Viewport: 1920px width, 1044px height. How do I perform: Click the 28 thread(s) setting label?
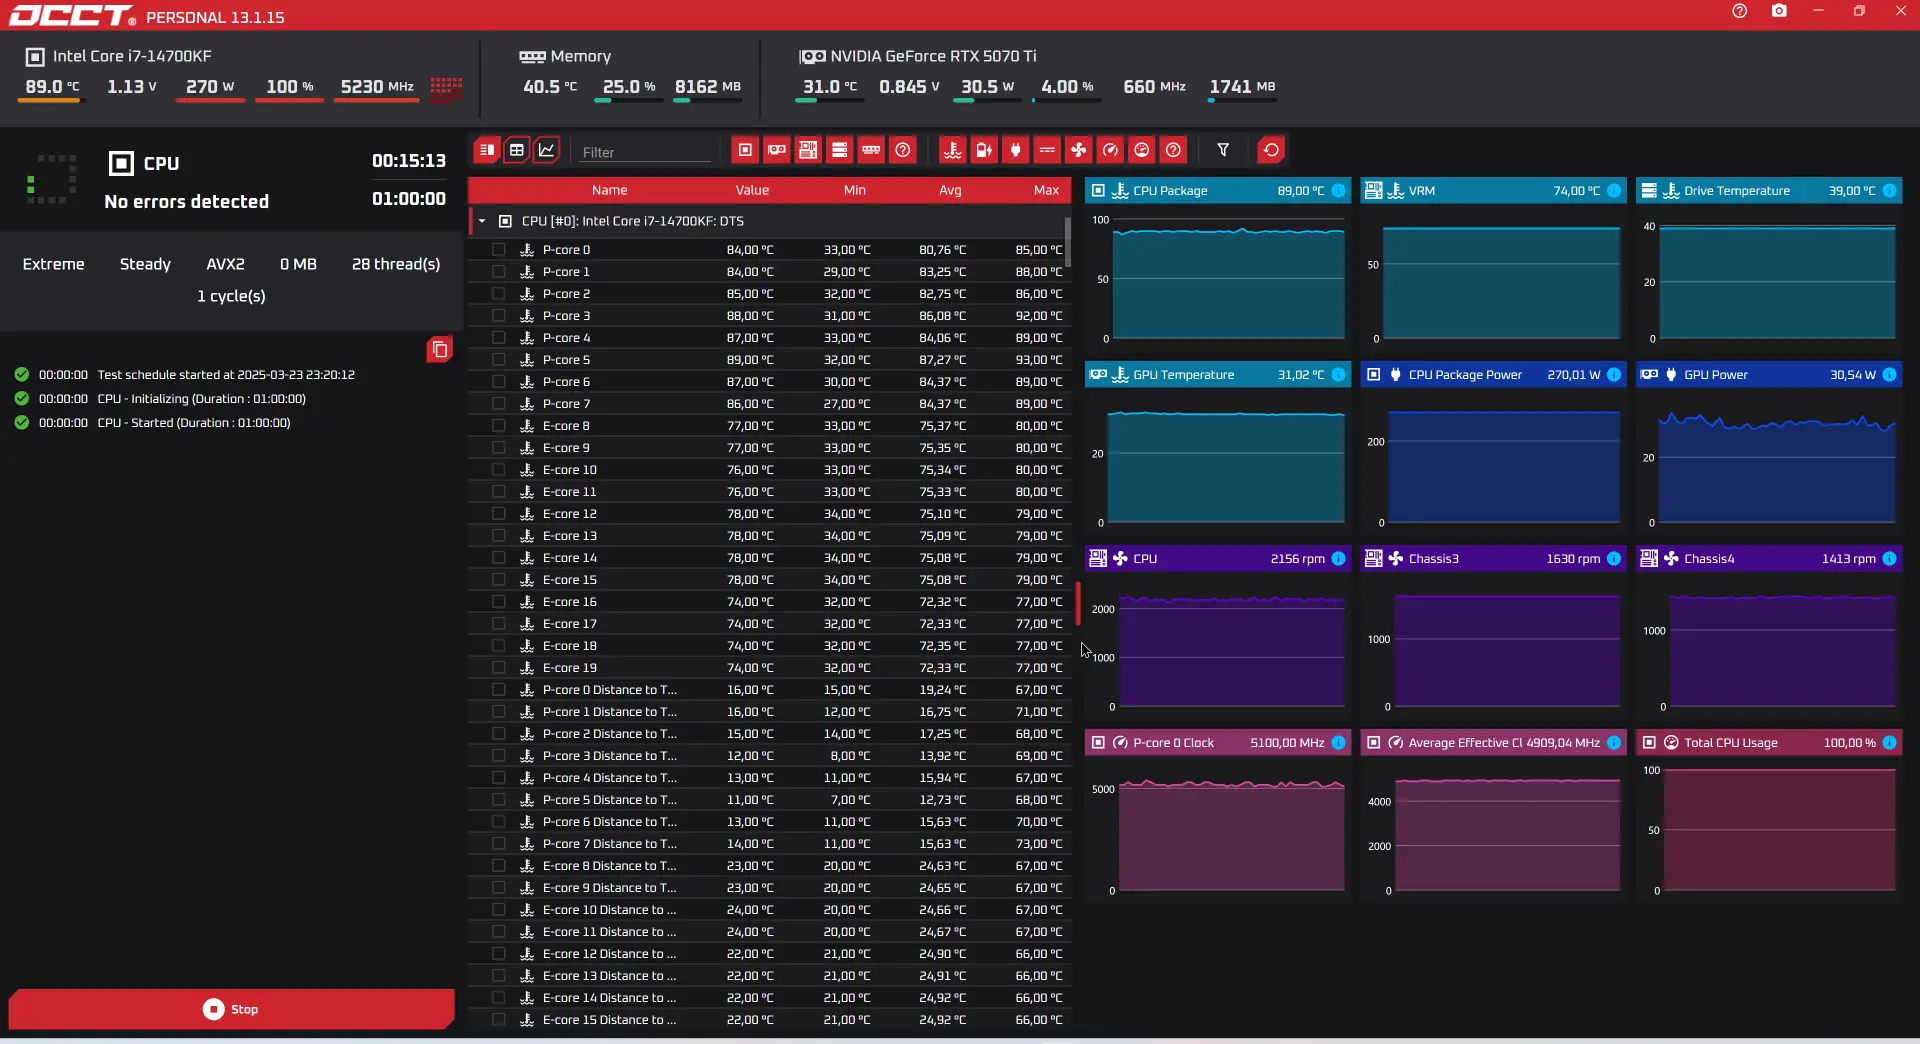(396, 264)
